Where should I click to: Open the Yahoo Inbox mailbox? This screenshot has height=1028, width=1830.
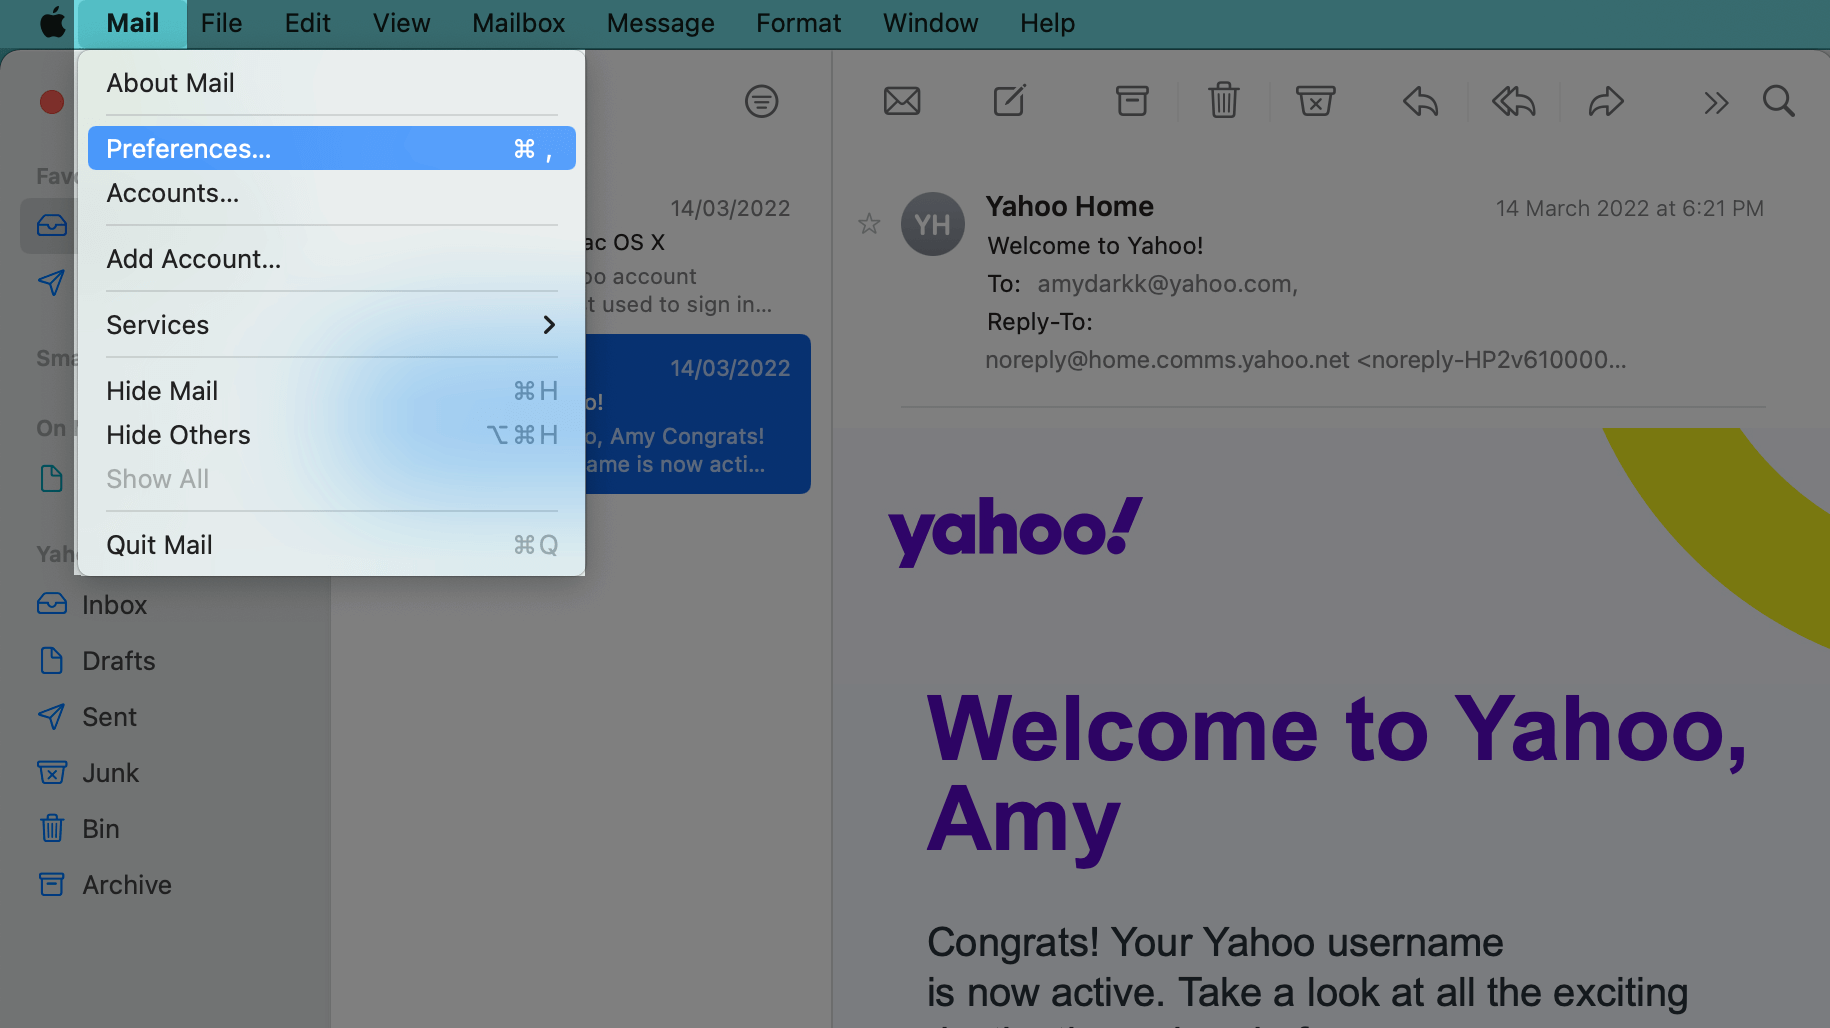click(114, 605)
